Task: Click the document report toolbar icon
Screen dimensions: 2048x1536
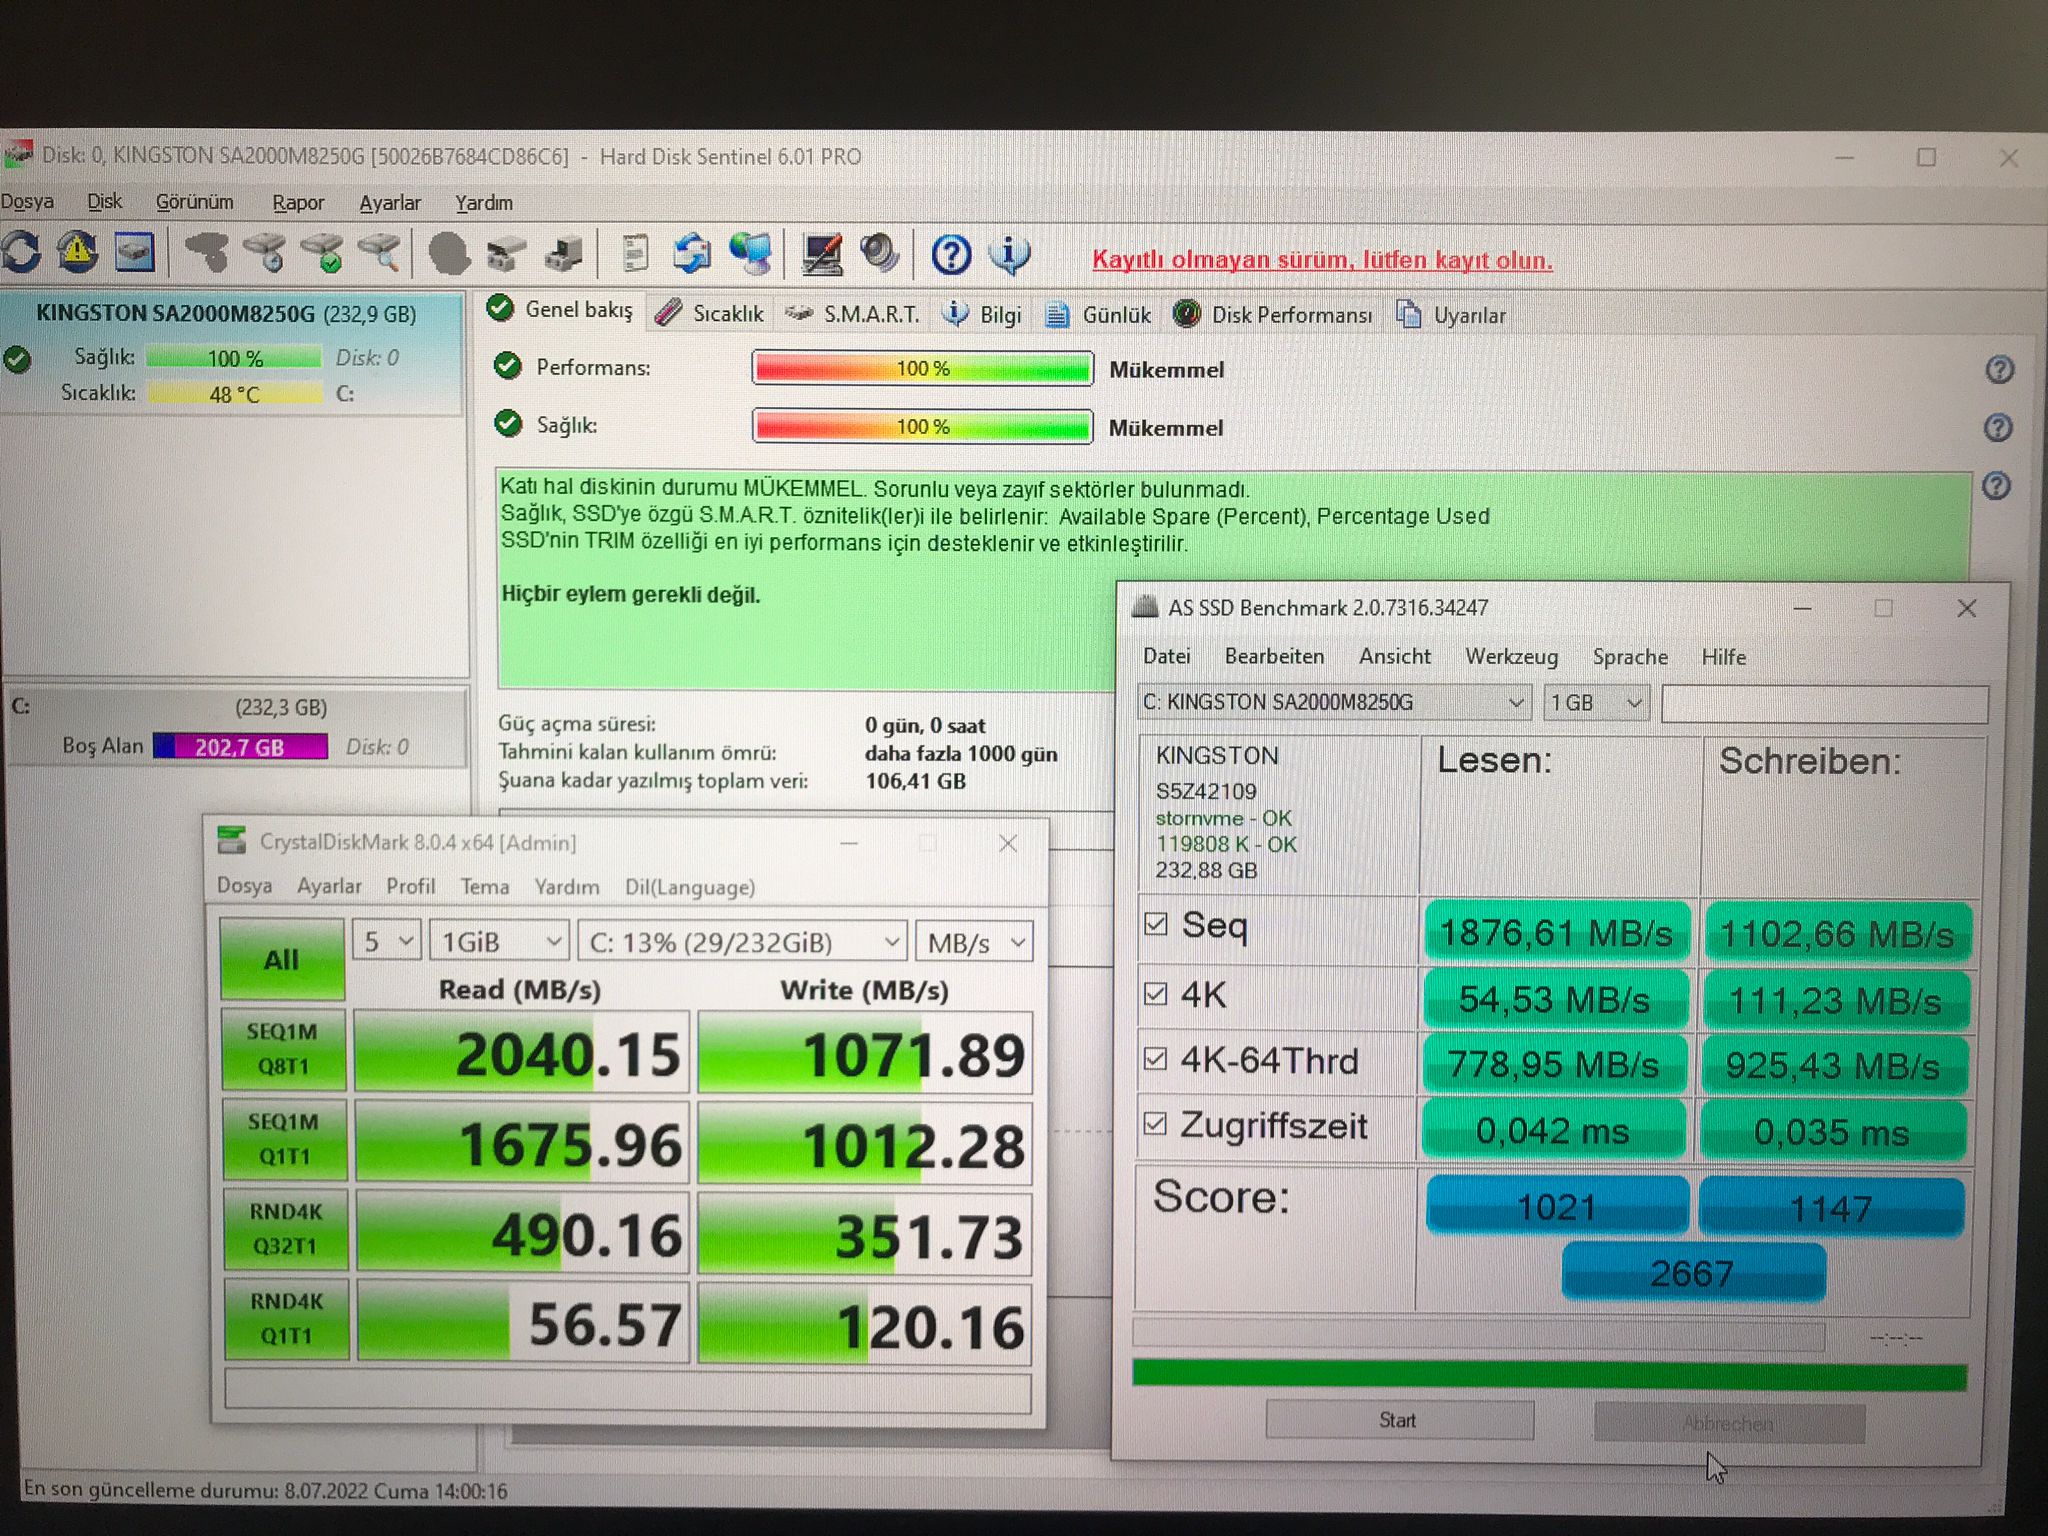Action: pos(634,254)
